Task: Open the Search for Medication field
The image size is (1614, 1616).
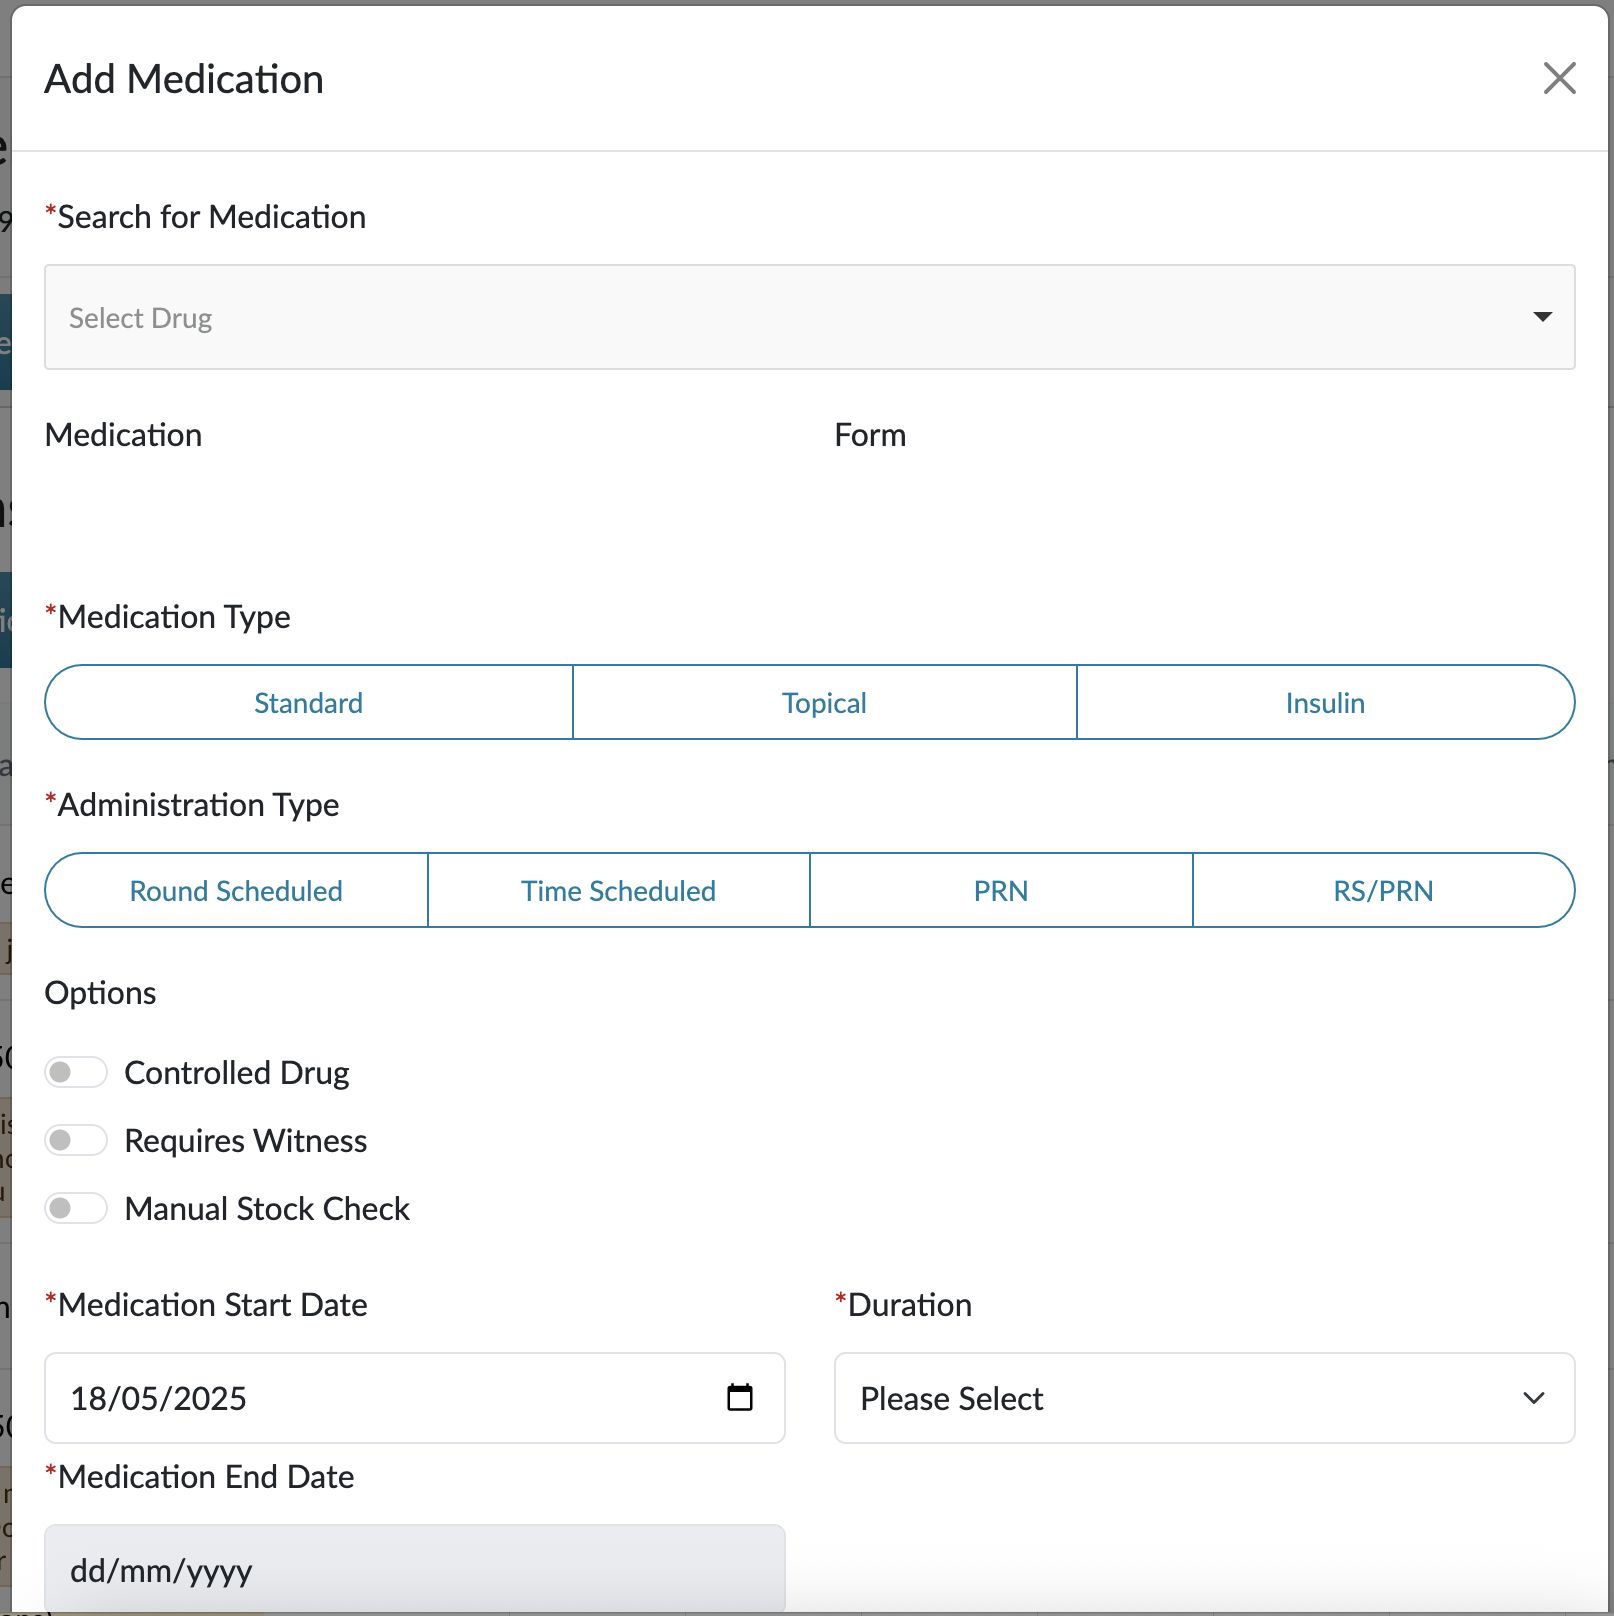Action: click(x=780, y=317)
